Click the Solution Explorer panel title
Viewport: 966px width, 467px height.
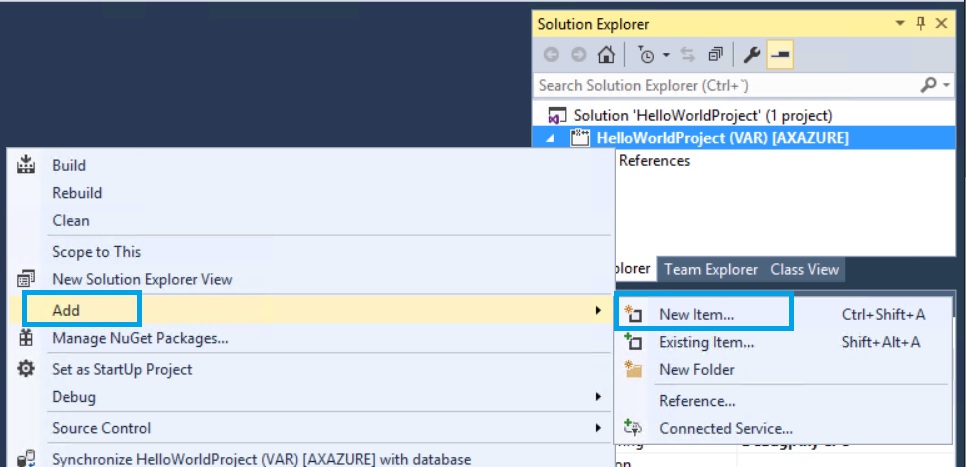tap(593, 25)
